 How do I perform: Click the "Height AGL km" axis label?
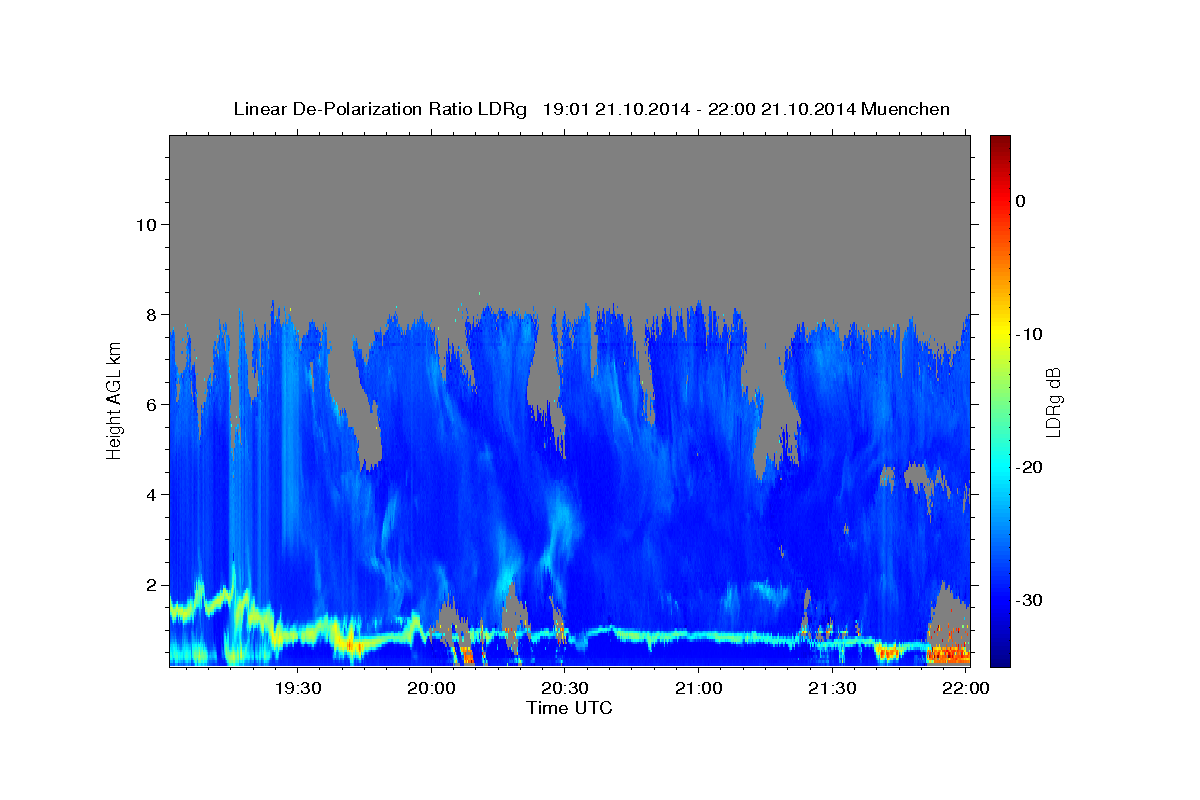pyautogui.click(x=114, y=401)
